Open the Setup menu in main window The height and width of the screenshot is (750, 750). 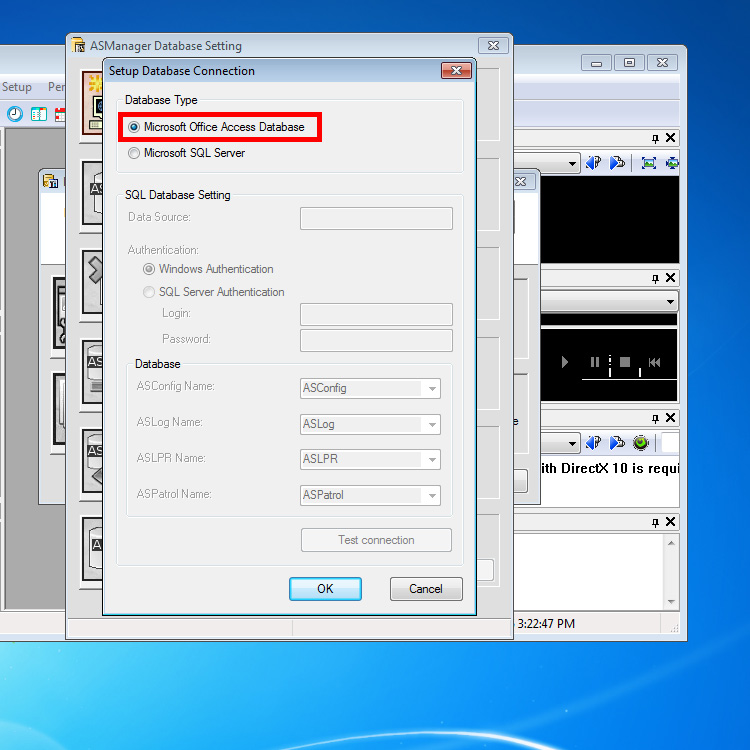(x=17, y=87)
